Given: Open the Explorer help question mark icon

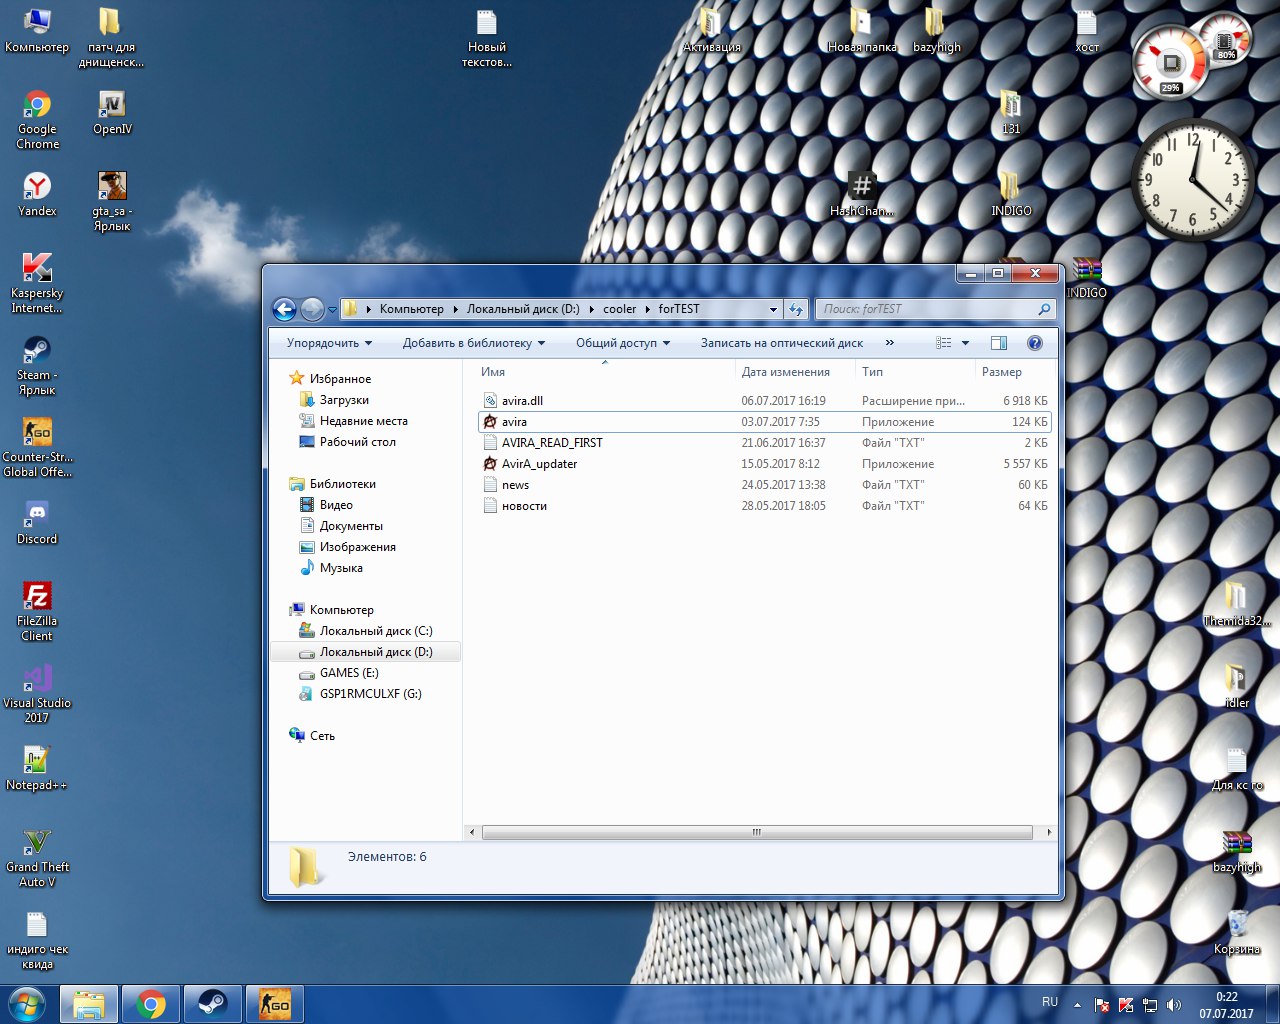Looking at the screenshot, I should pos(1035,343).
